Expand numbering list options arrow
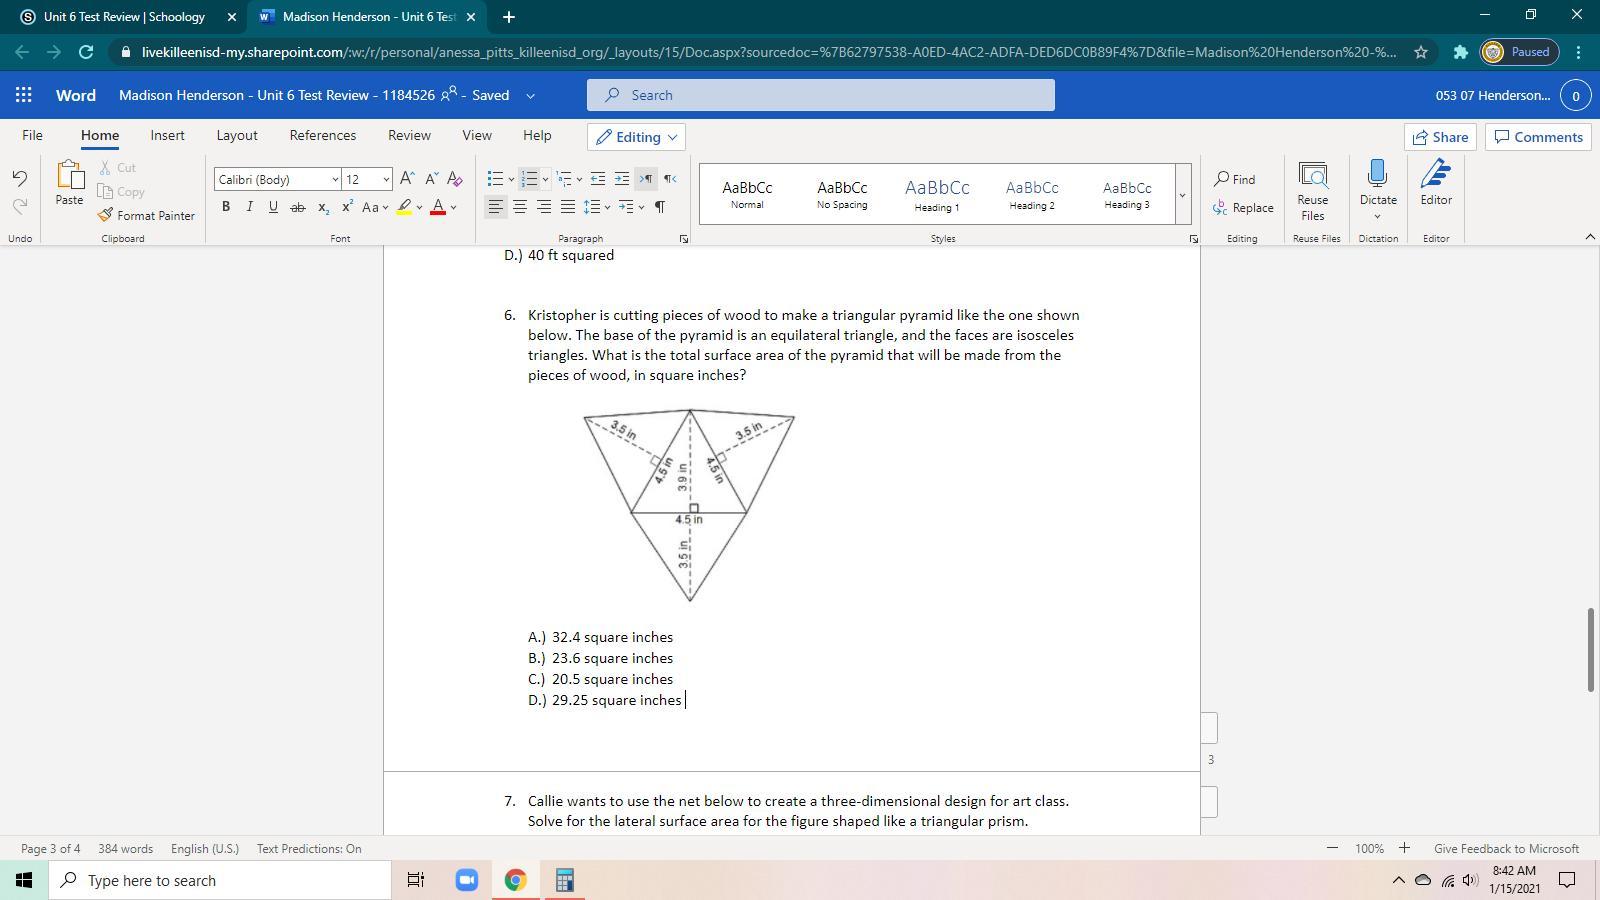 tap(545, 180)
